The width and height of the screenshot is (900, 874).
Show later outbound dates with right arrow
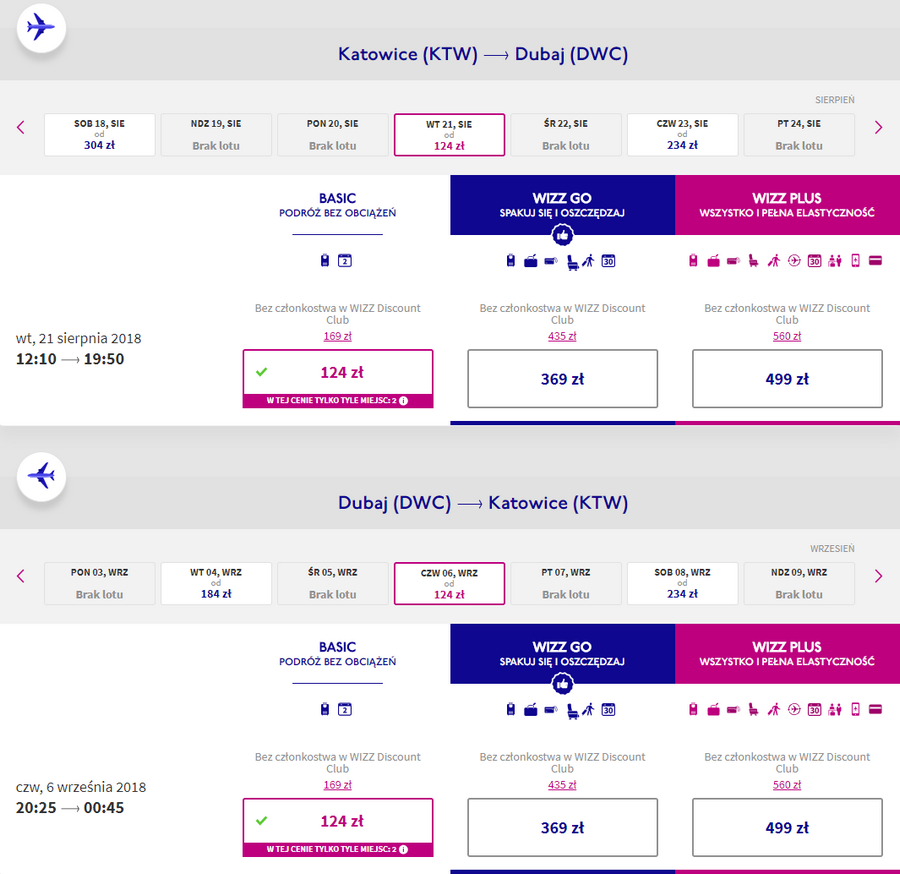coord(878,127)
